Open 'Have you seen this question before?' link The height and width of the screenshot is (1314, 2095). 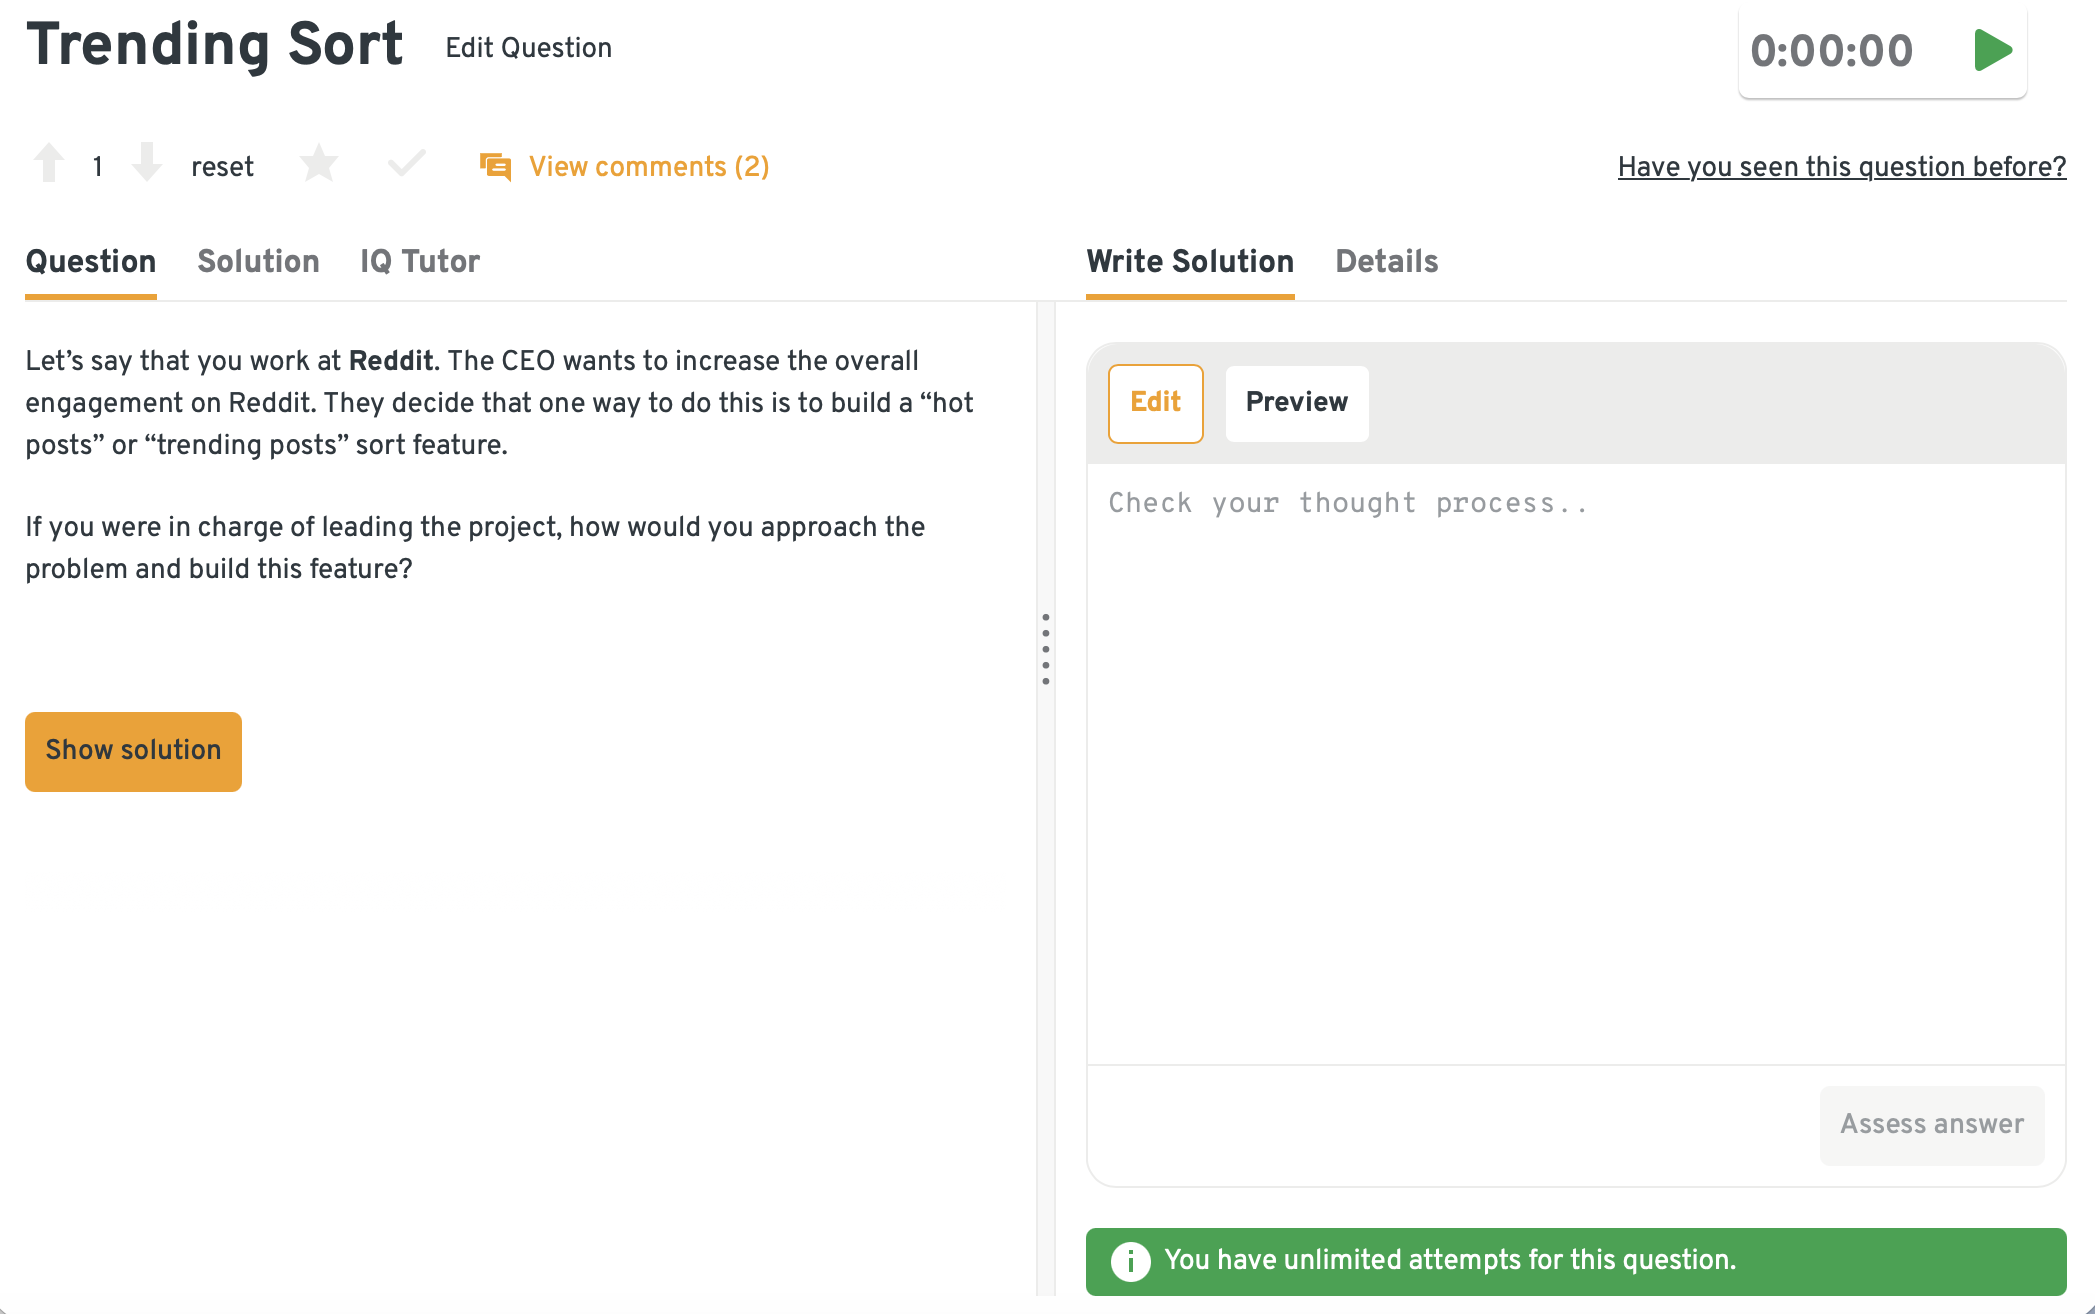point(1841,166)
